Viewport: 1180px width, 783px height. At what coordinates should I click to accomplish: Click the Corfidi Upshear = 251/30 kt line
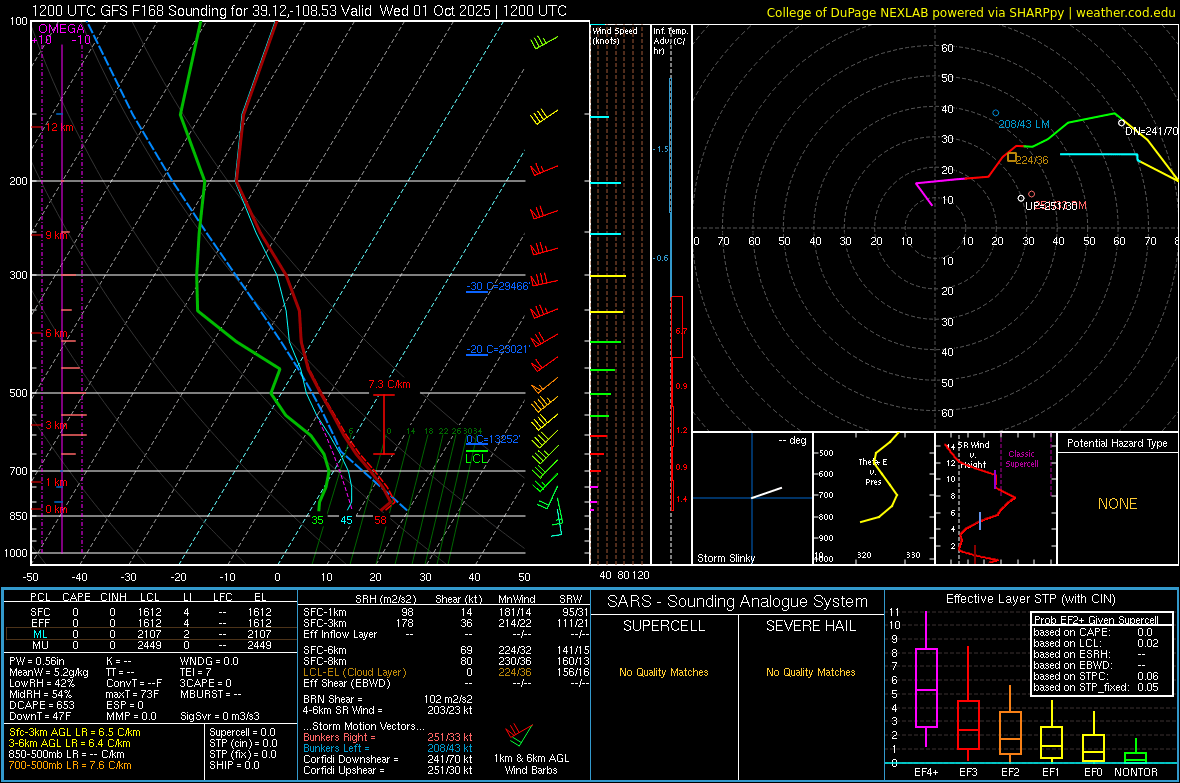point(388,770)
